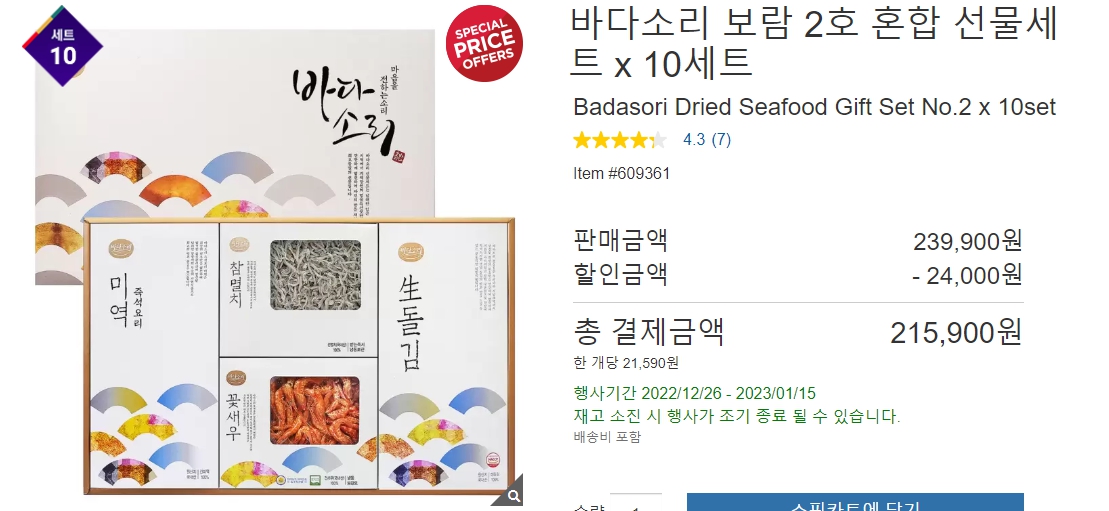Click the 행사기간 promotion period text
Viewport: 1109px width, 511px height.
[x=695, y=393]
